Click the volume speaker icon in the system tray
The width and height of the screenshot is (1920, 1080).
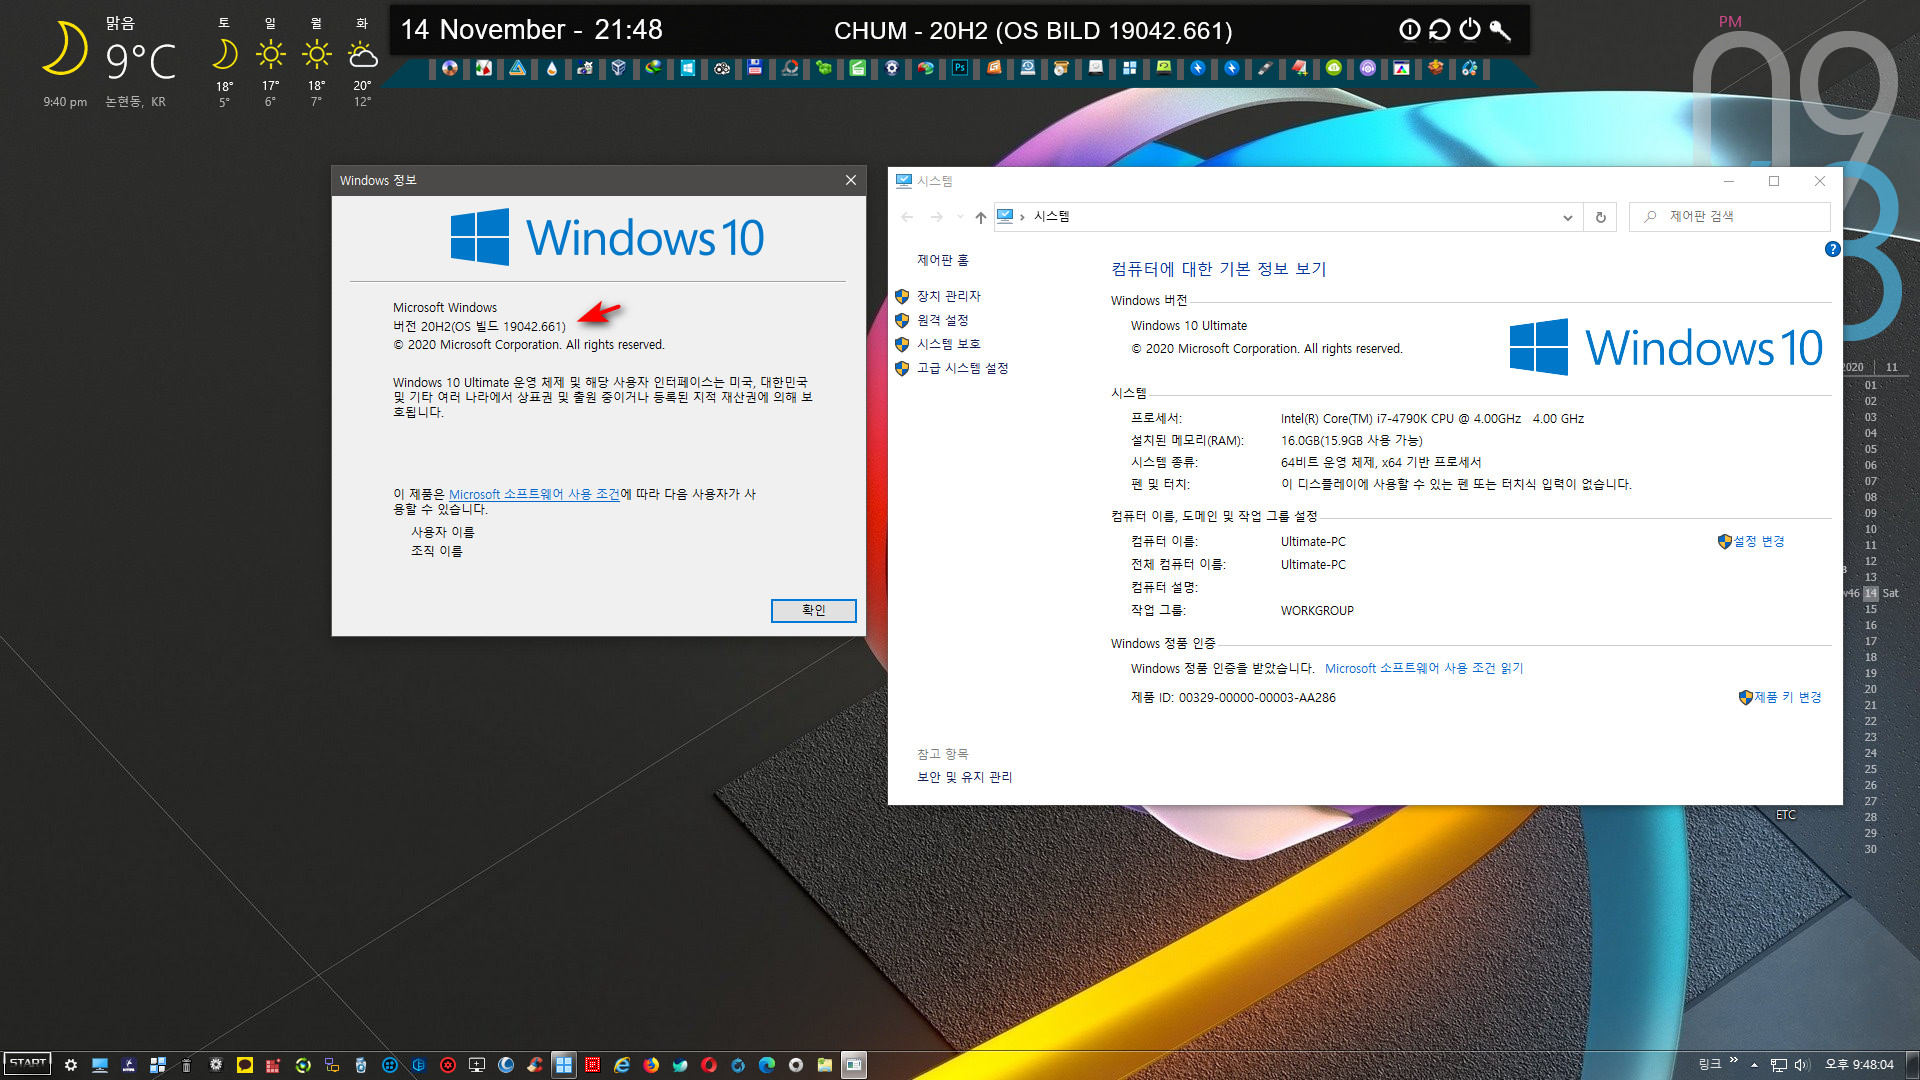pyautogui.click(x=1802, y=1065)
